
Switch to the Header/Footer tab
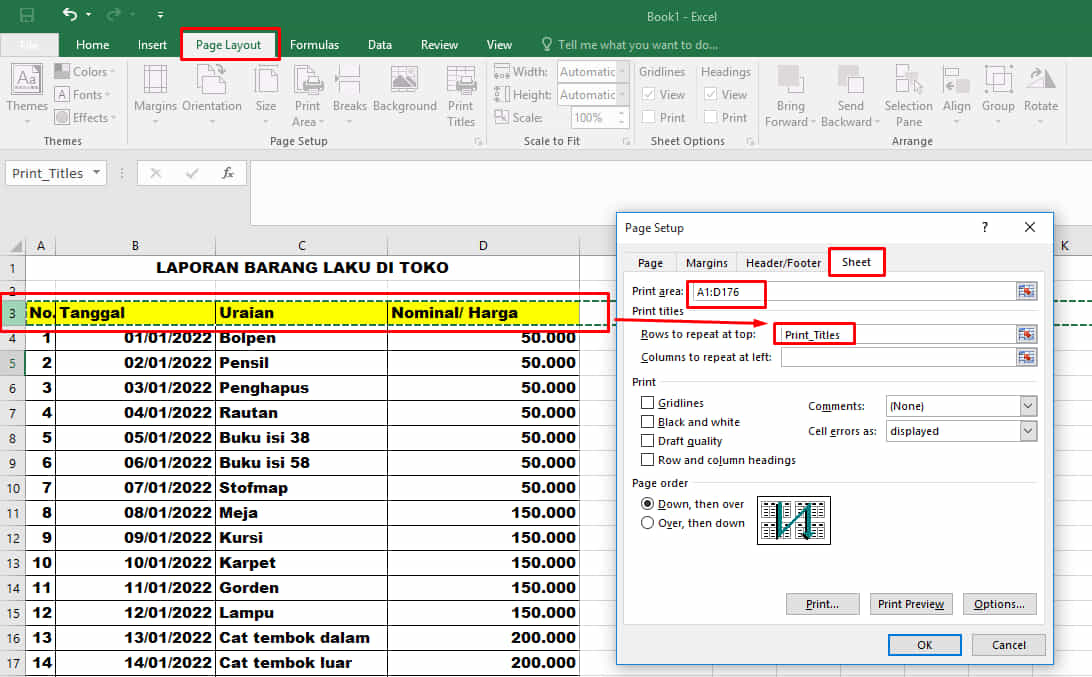783,263
